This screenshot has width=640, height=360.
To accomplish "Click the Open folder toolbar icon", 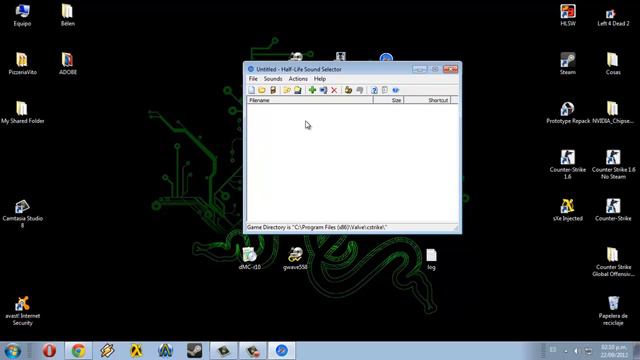I will [262, 90].
